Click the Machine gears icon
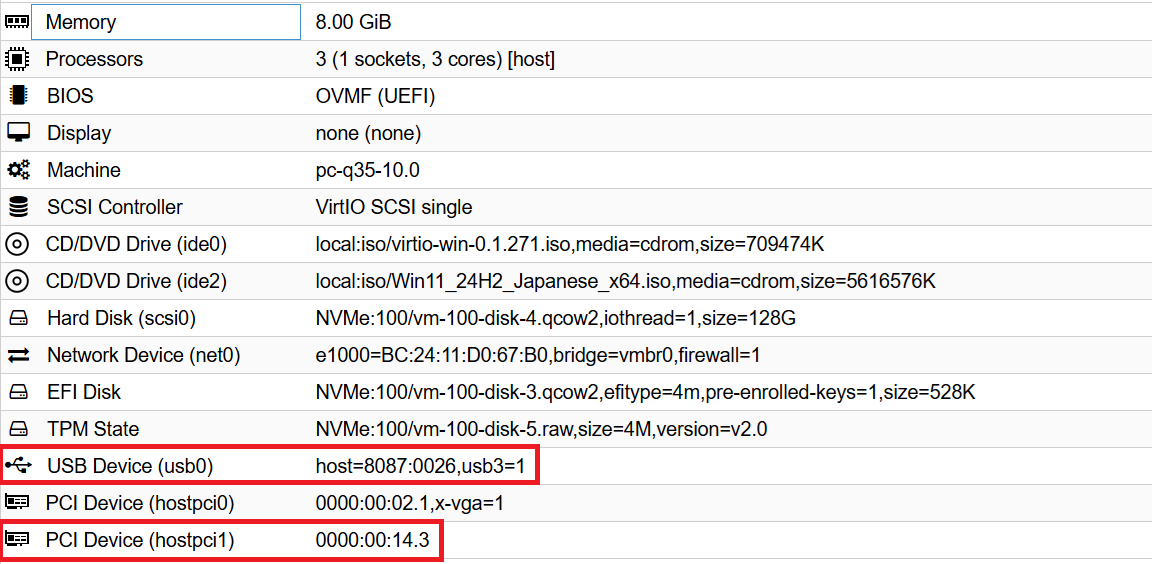This screenshot has height=564, width=1152. [x=18, y=170]
